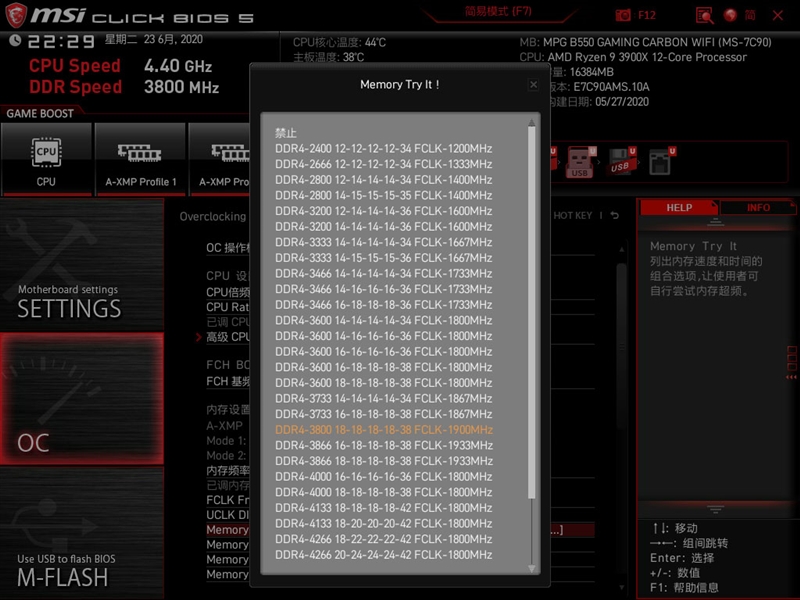
Task: Click the MSI dragon logo
Action: (x=15, y=13)
